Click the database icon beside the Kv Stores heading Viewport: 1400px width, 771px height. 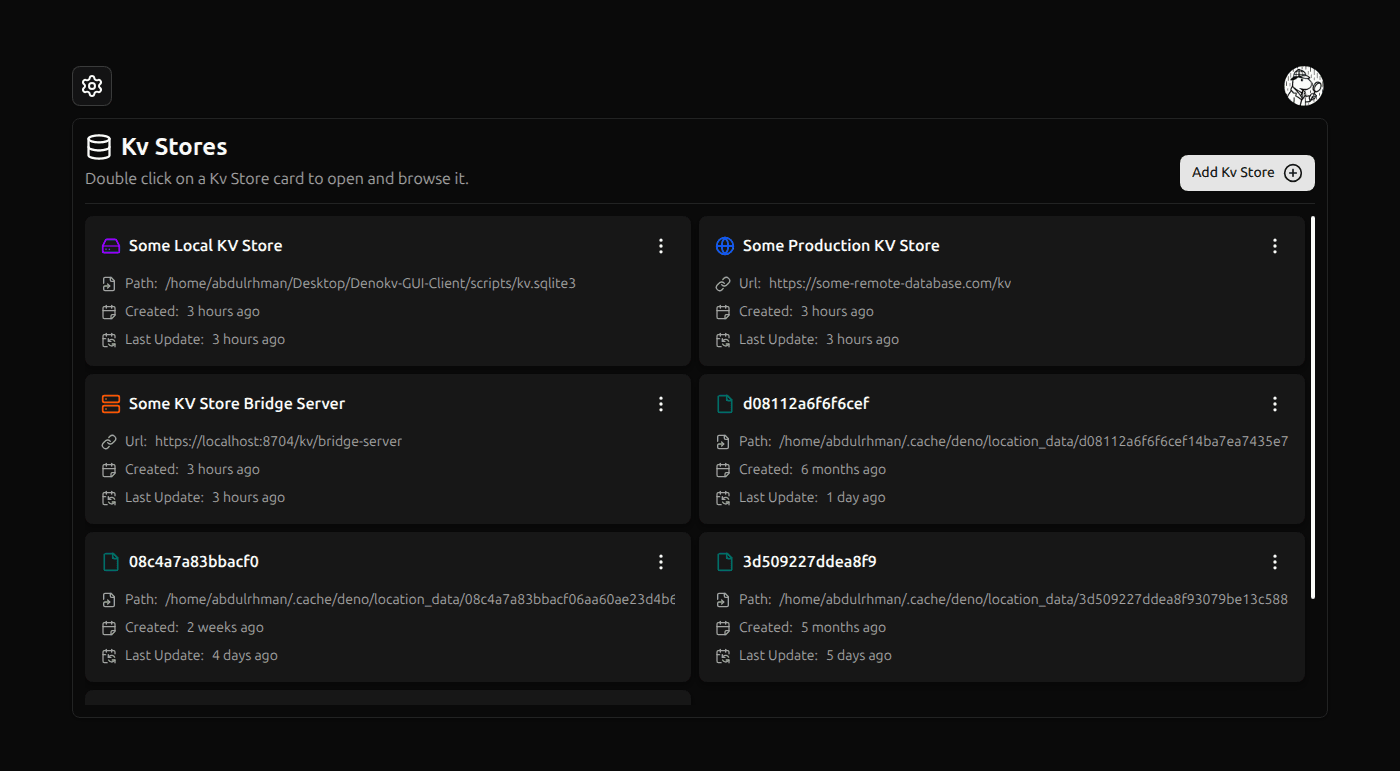coord(99,146)
